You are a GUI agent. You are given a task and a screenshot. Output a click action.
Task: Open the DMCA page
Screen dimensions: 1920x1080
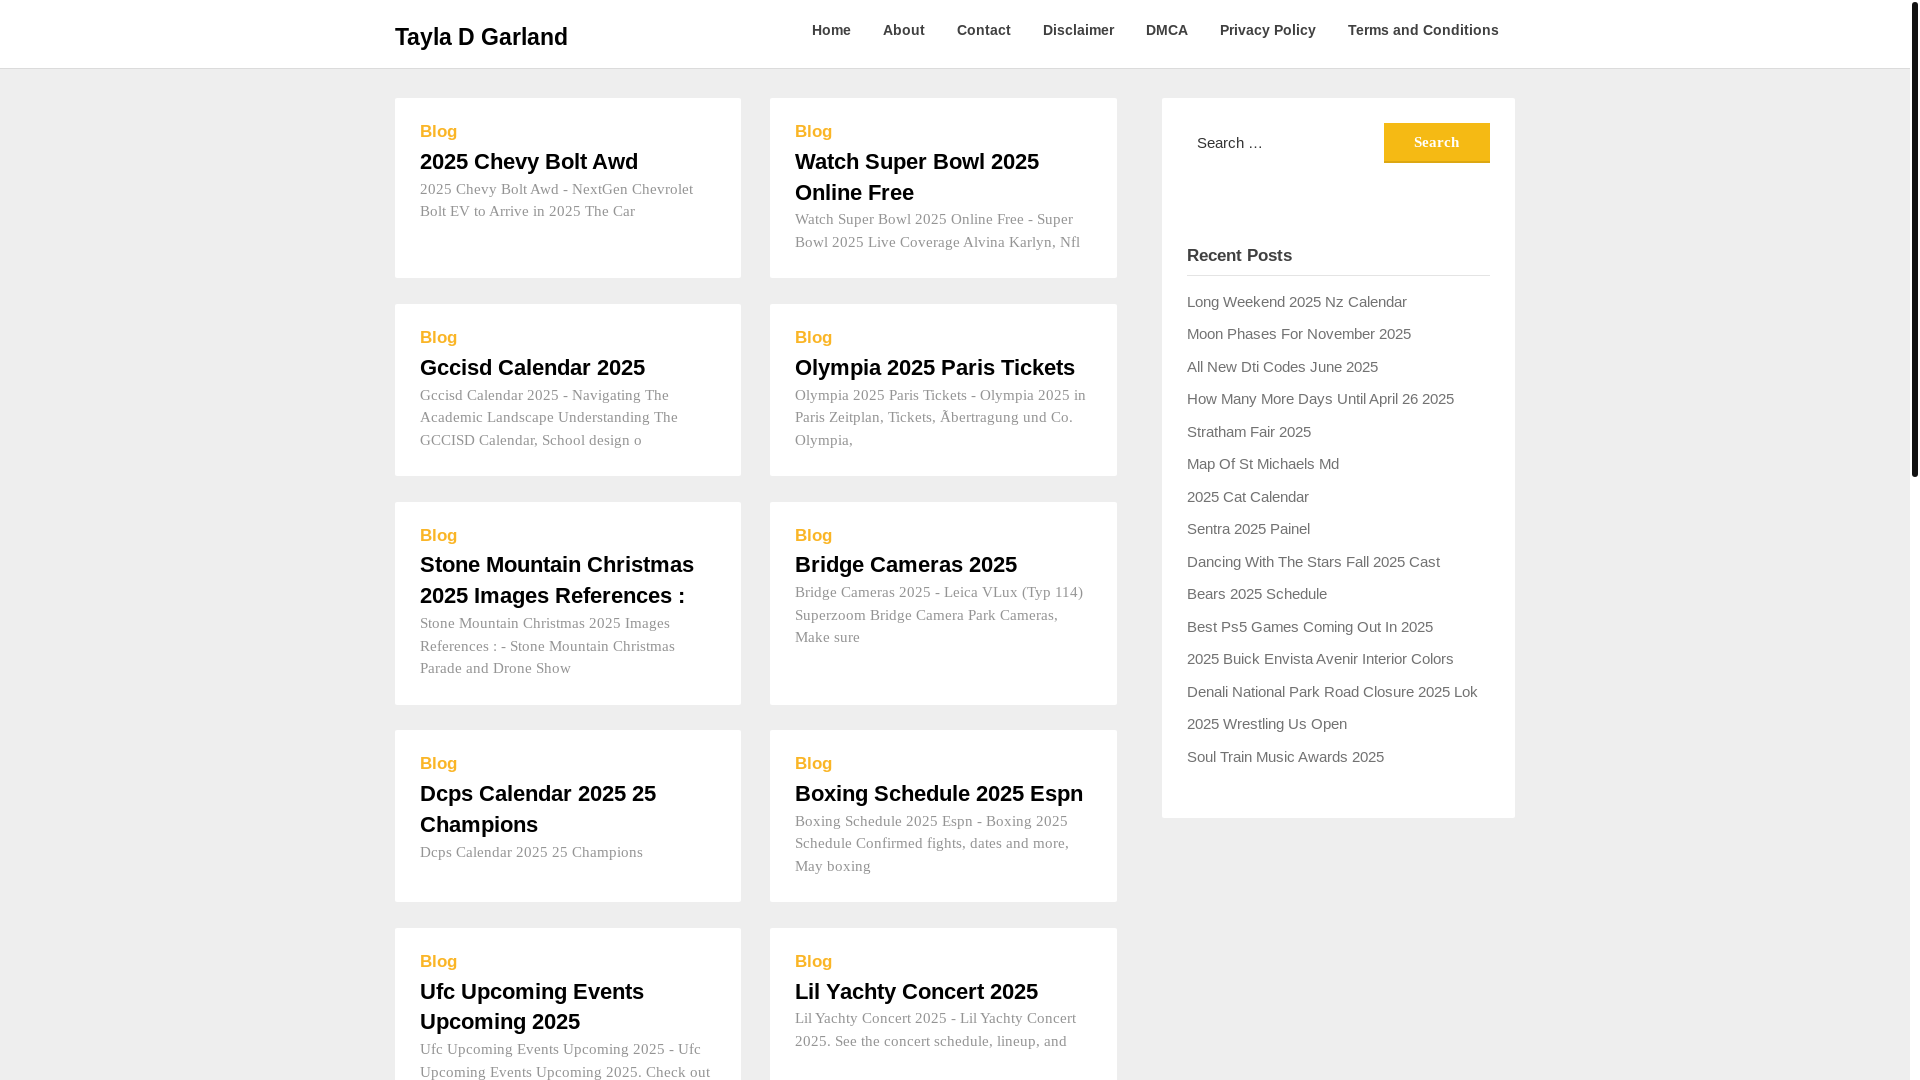tap(1166, 30)
